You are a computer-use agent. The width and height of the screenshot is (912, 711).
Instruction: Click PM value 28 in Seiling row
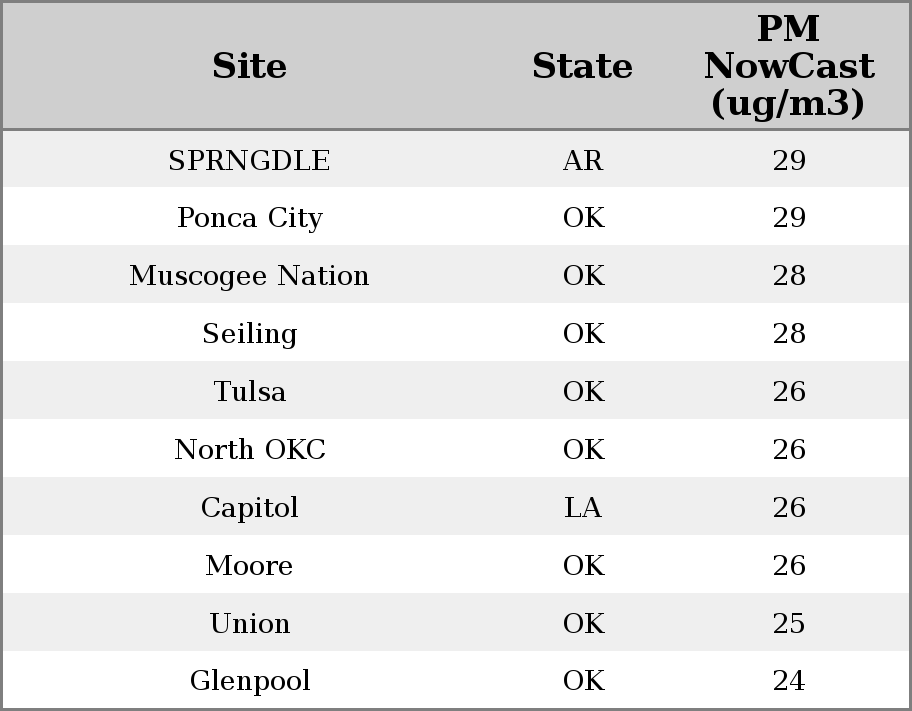point(789,334)
